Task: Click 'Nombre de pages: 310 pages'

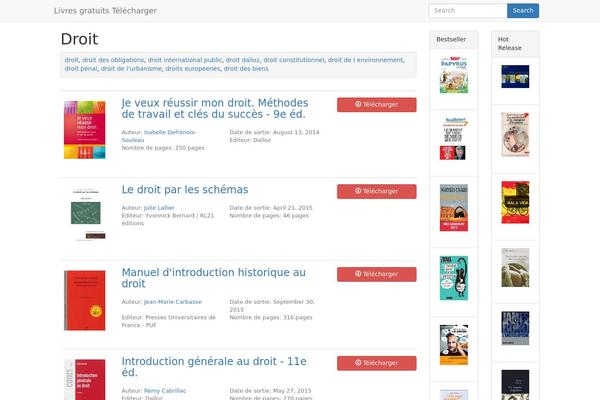Action: pyautogui.click(x=271, y=317)
